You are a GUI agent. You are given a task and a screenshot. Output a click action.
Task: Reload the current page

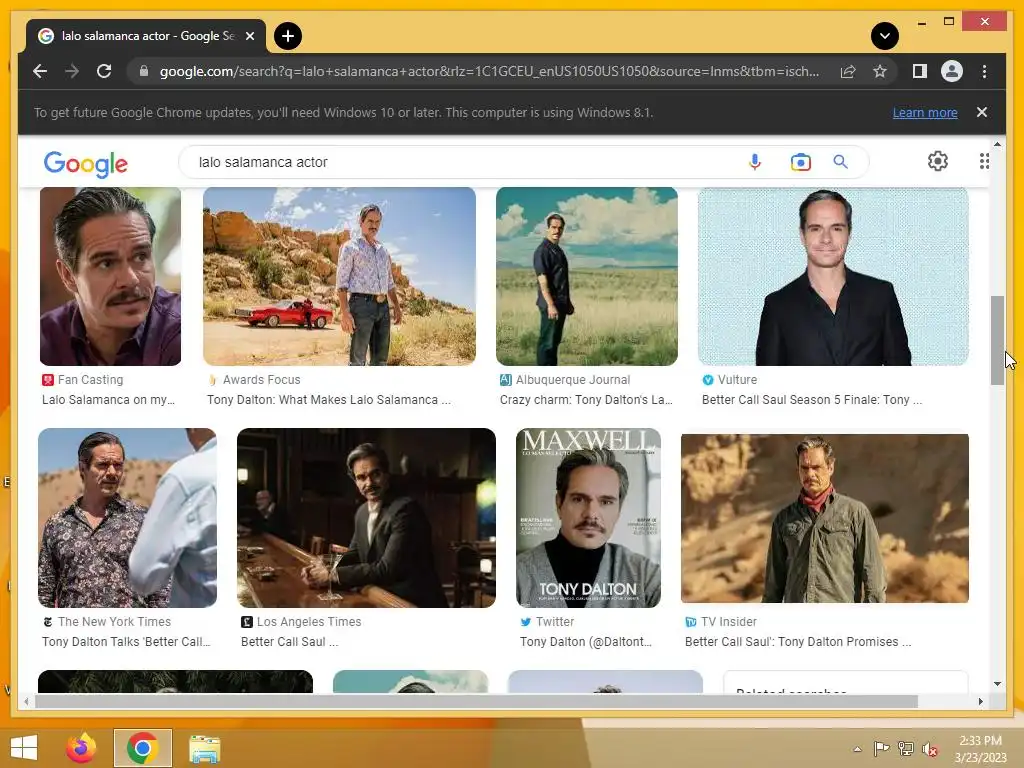click(104, 71)
